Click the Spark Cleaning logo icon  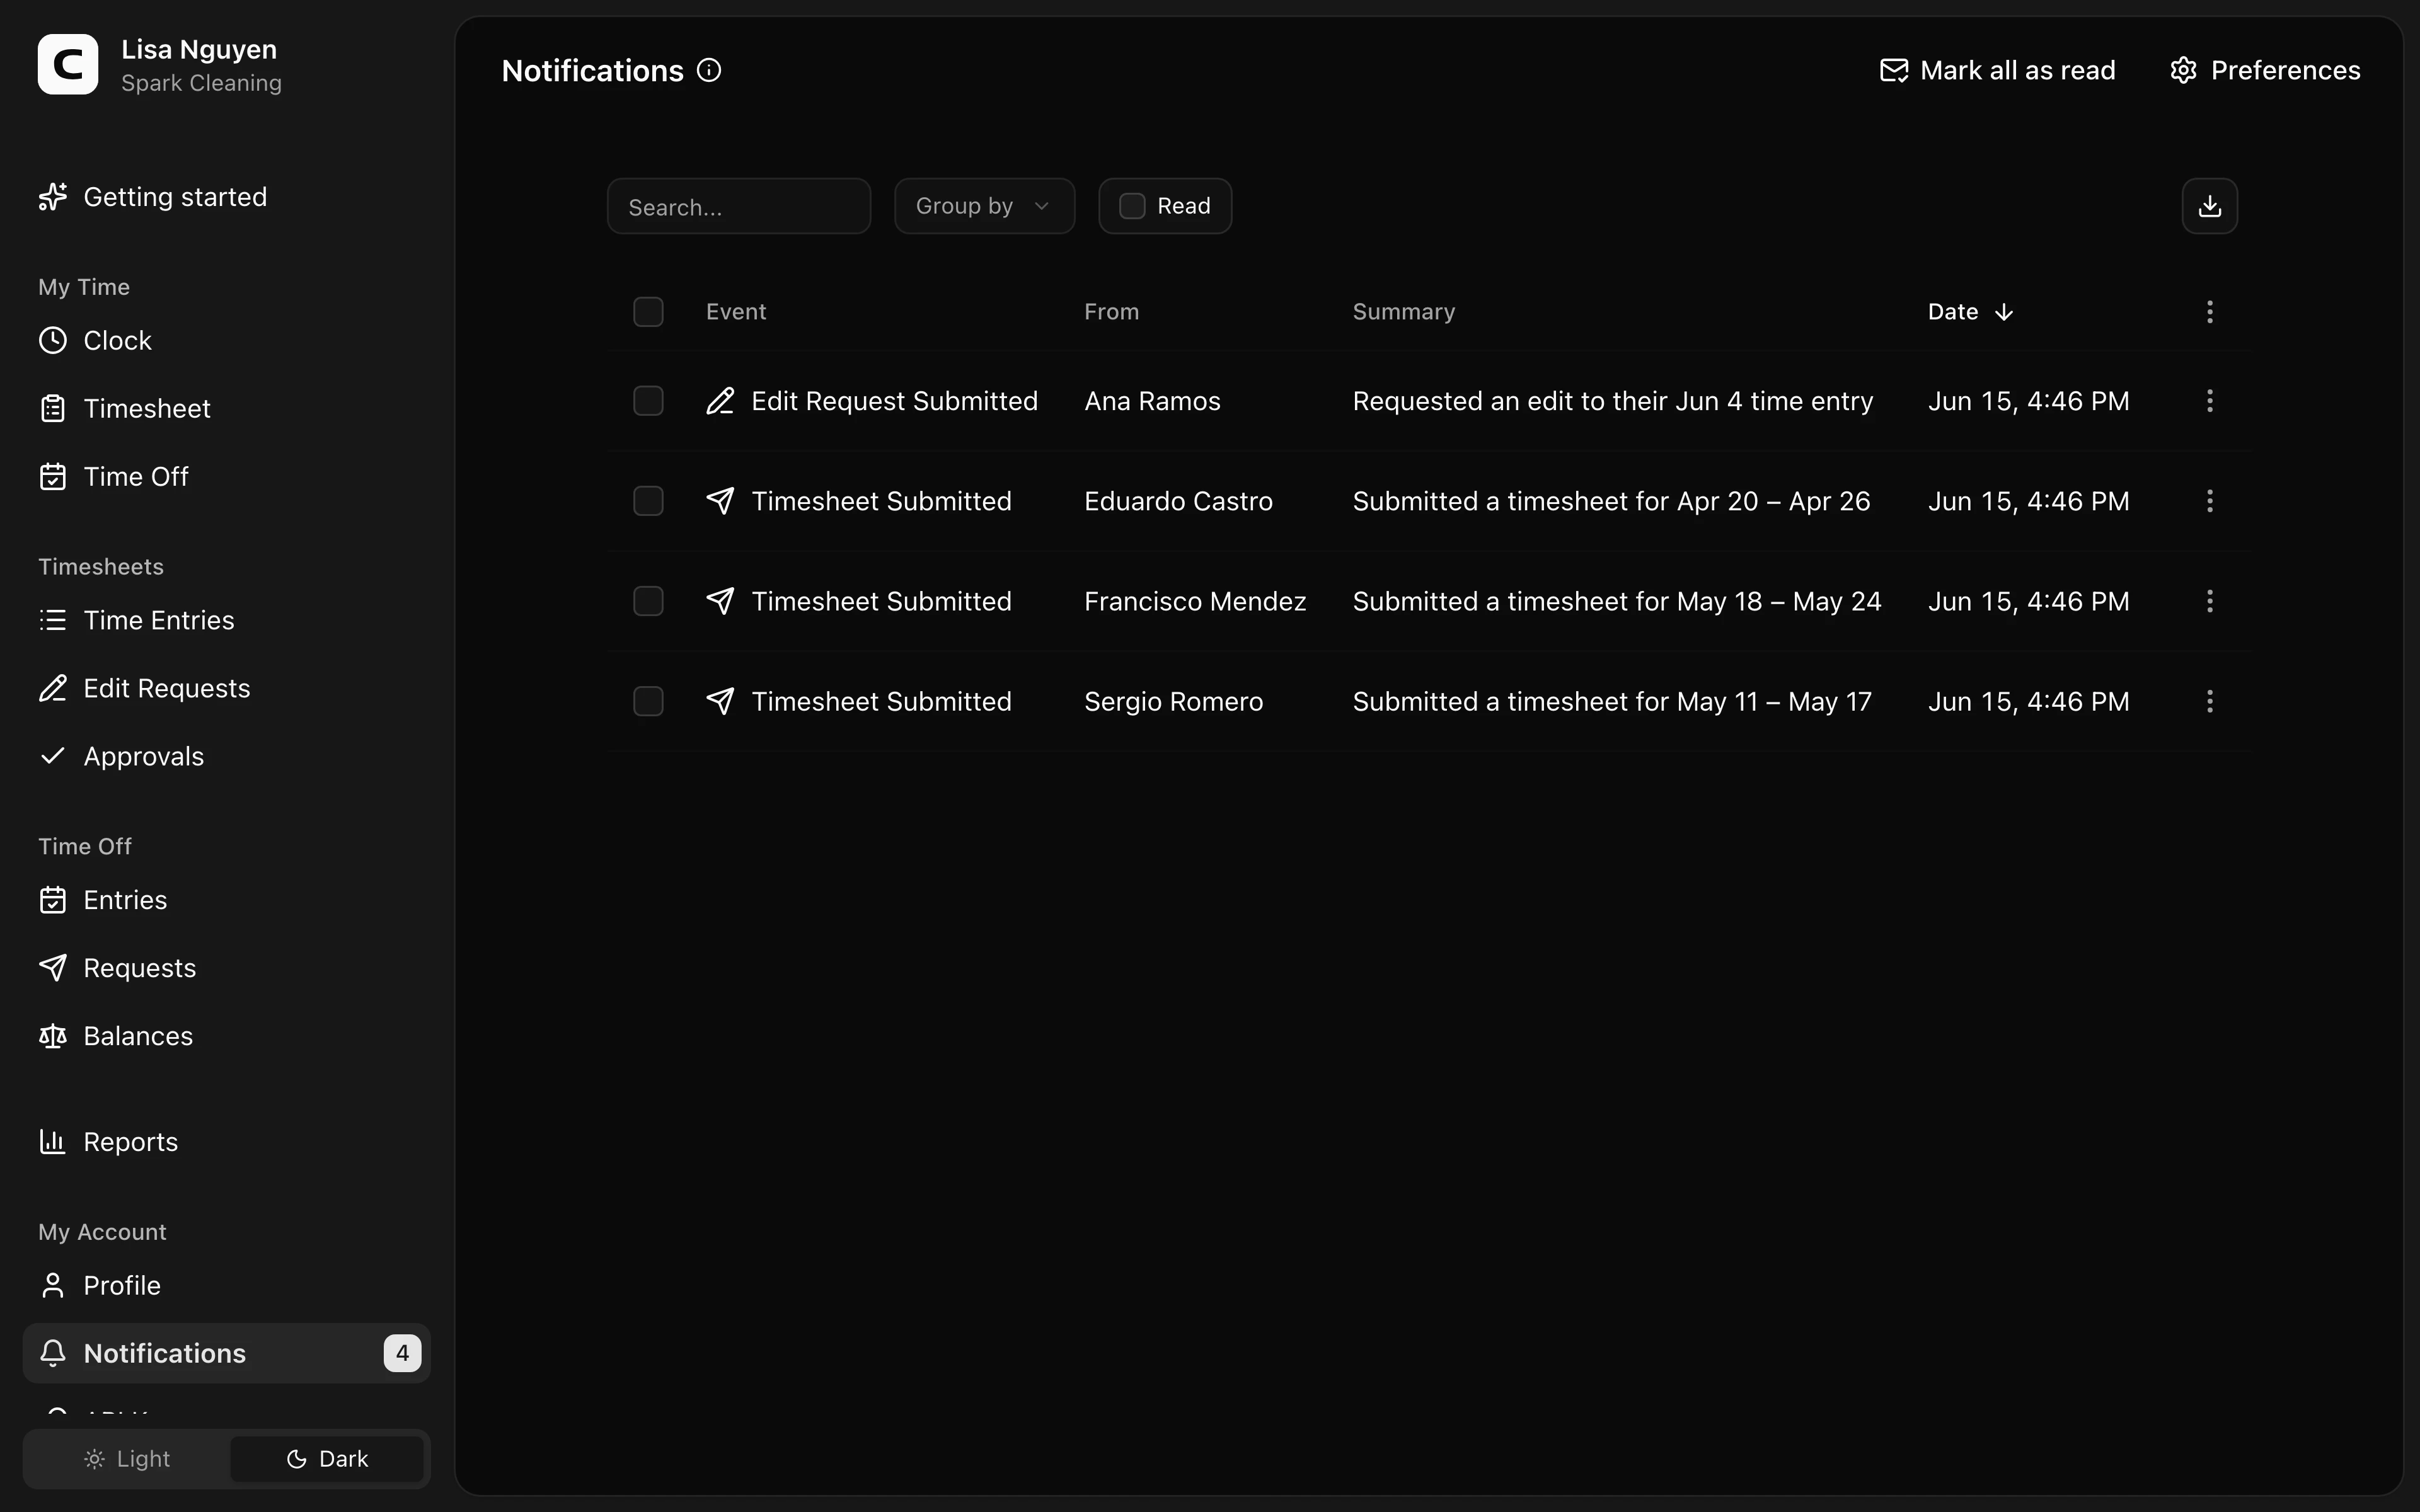(x=68, y=65)
